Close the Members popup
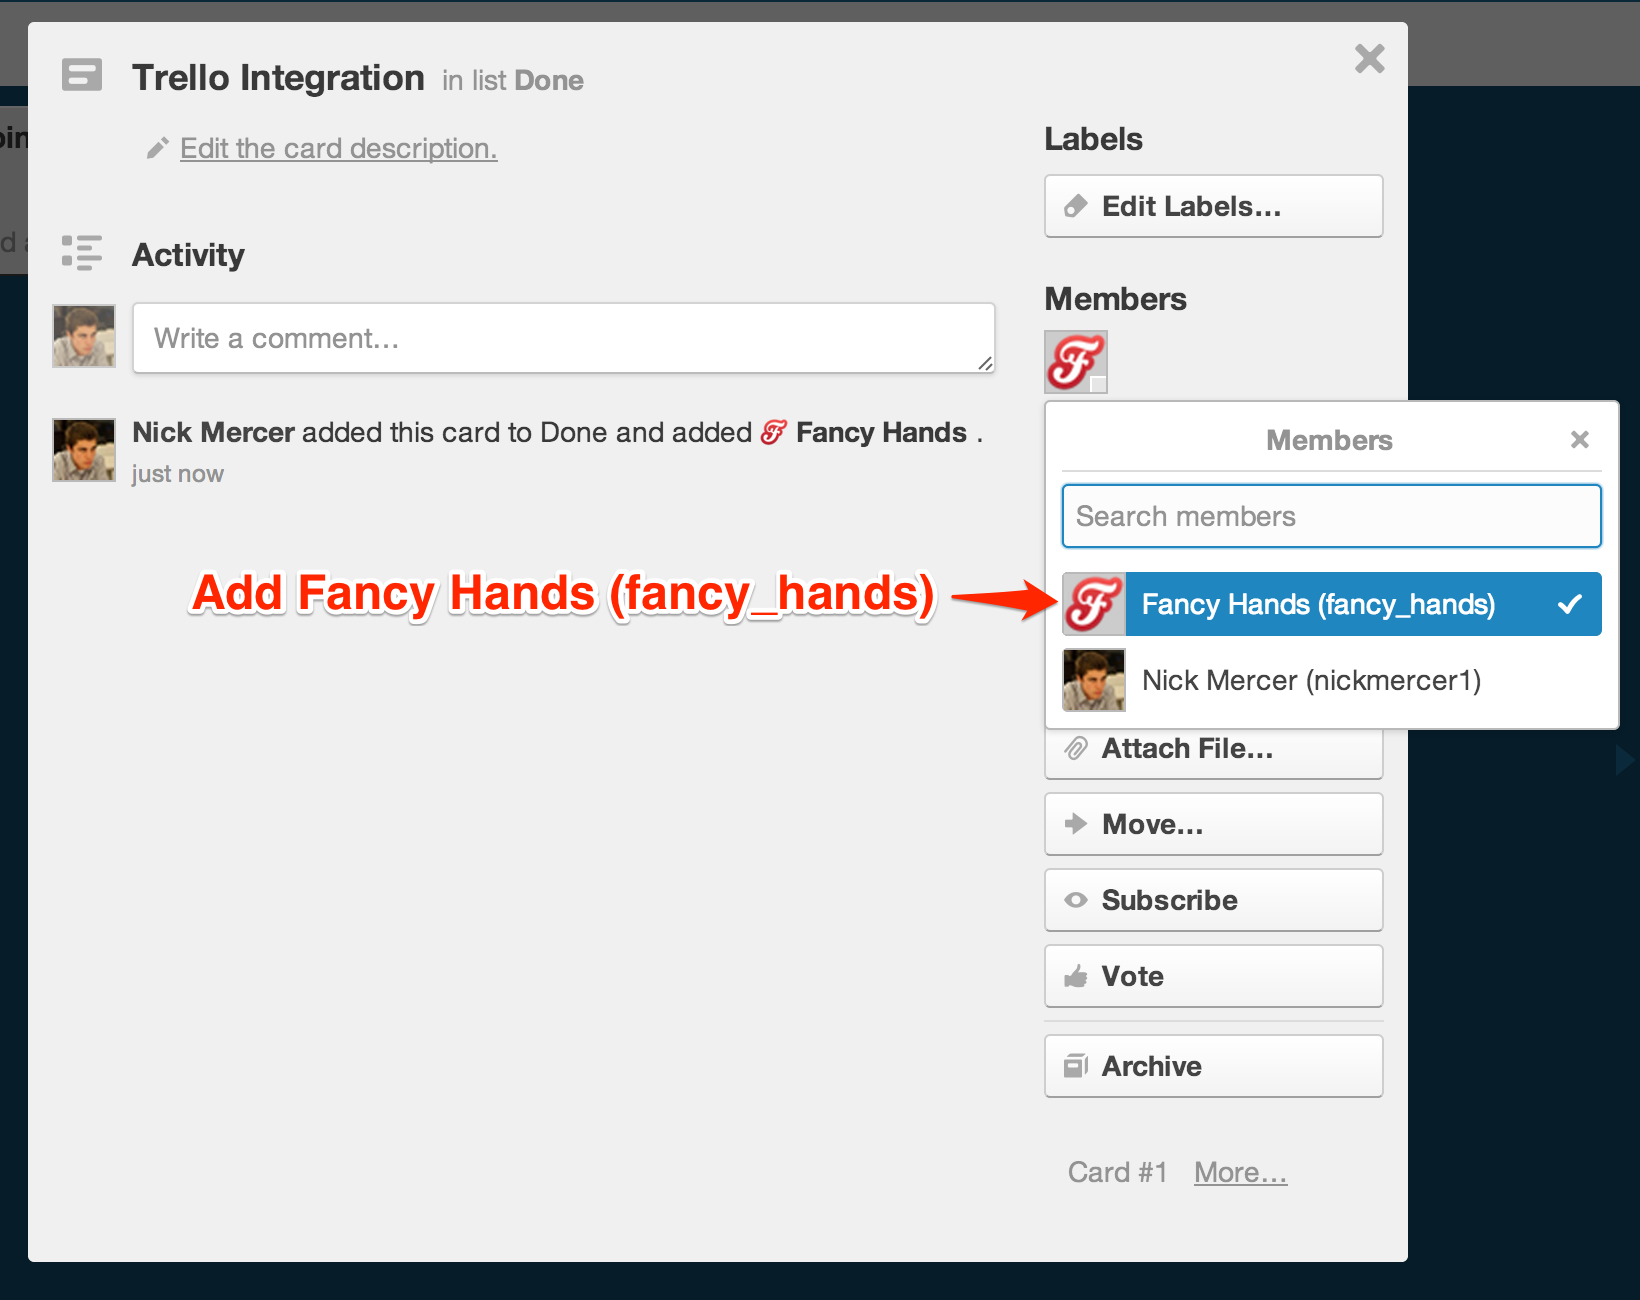The image size is (1640, 1300). [x=1580, y=440]
